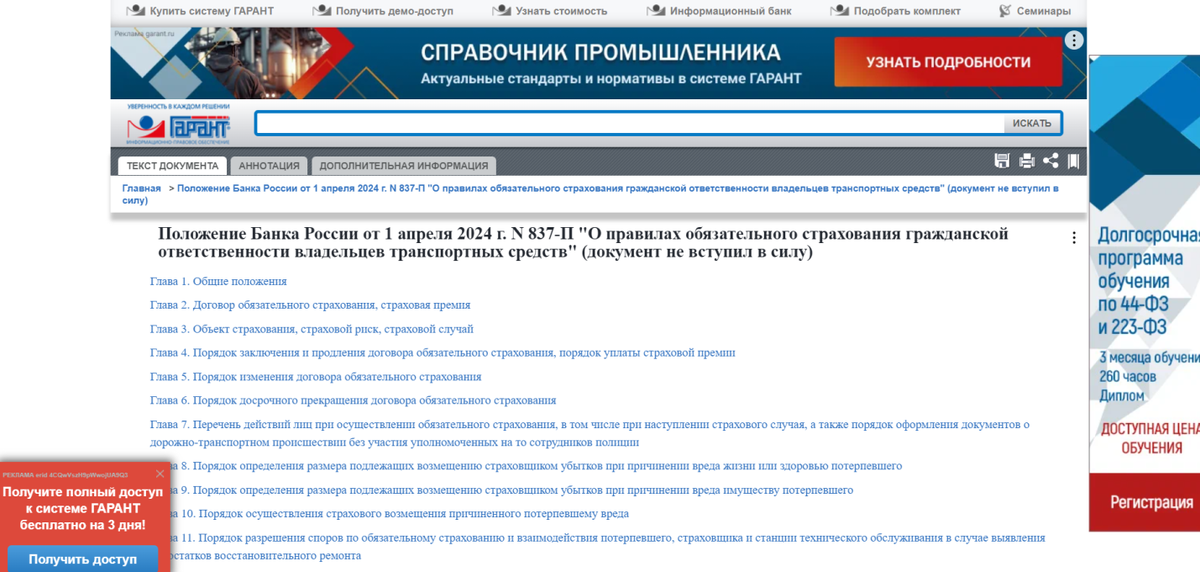This screenshot has height=572, width=1200.
Task: Open 'Глава 4. Порядок заключения и продления' link
Action: click(x=443, y=353)
